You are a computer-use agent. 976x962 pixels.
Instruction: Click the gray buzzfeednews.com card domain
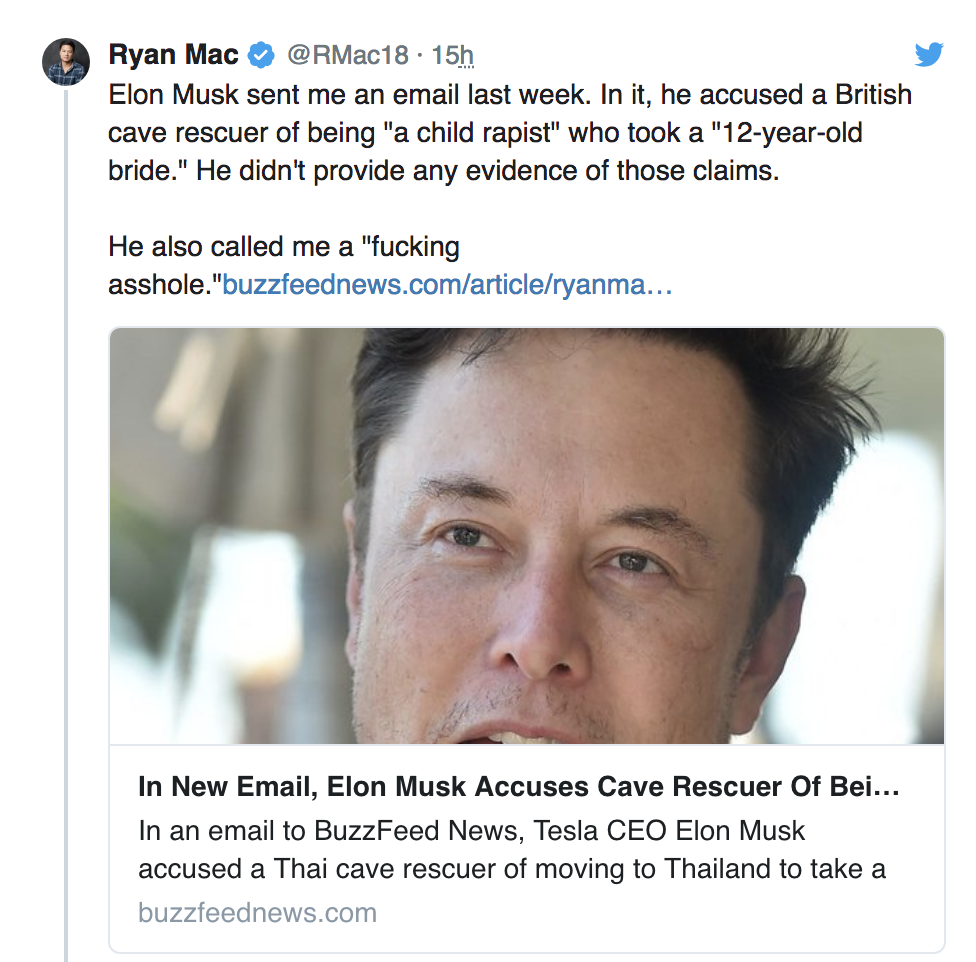pos(257,912)
